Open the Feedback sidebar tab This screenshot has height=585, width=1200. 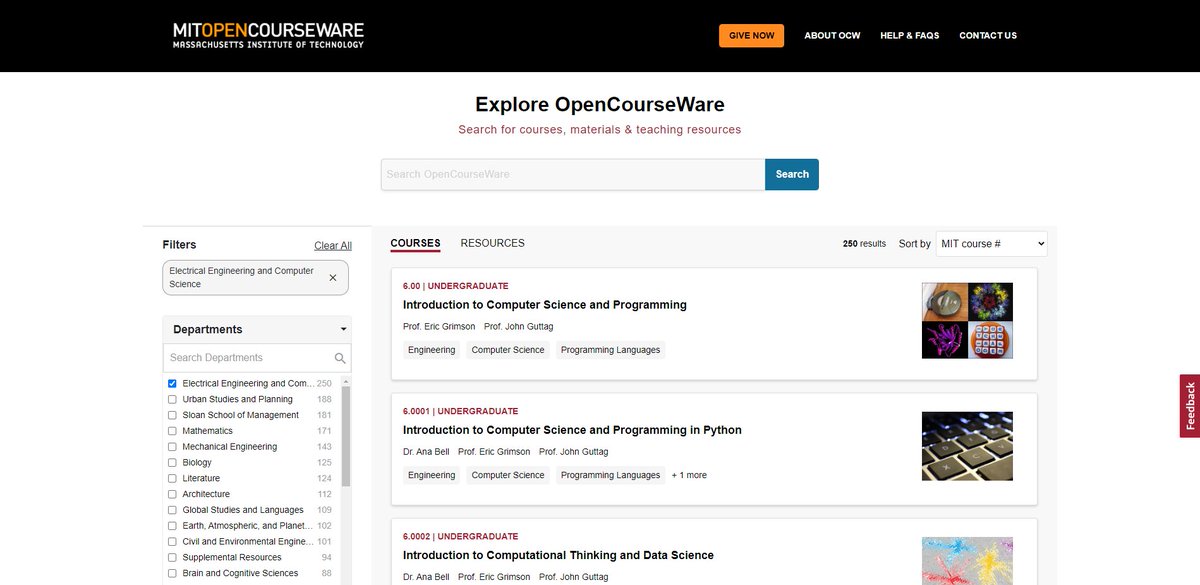1189,405
